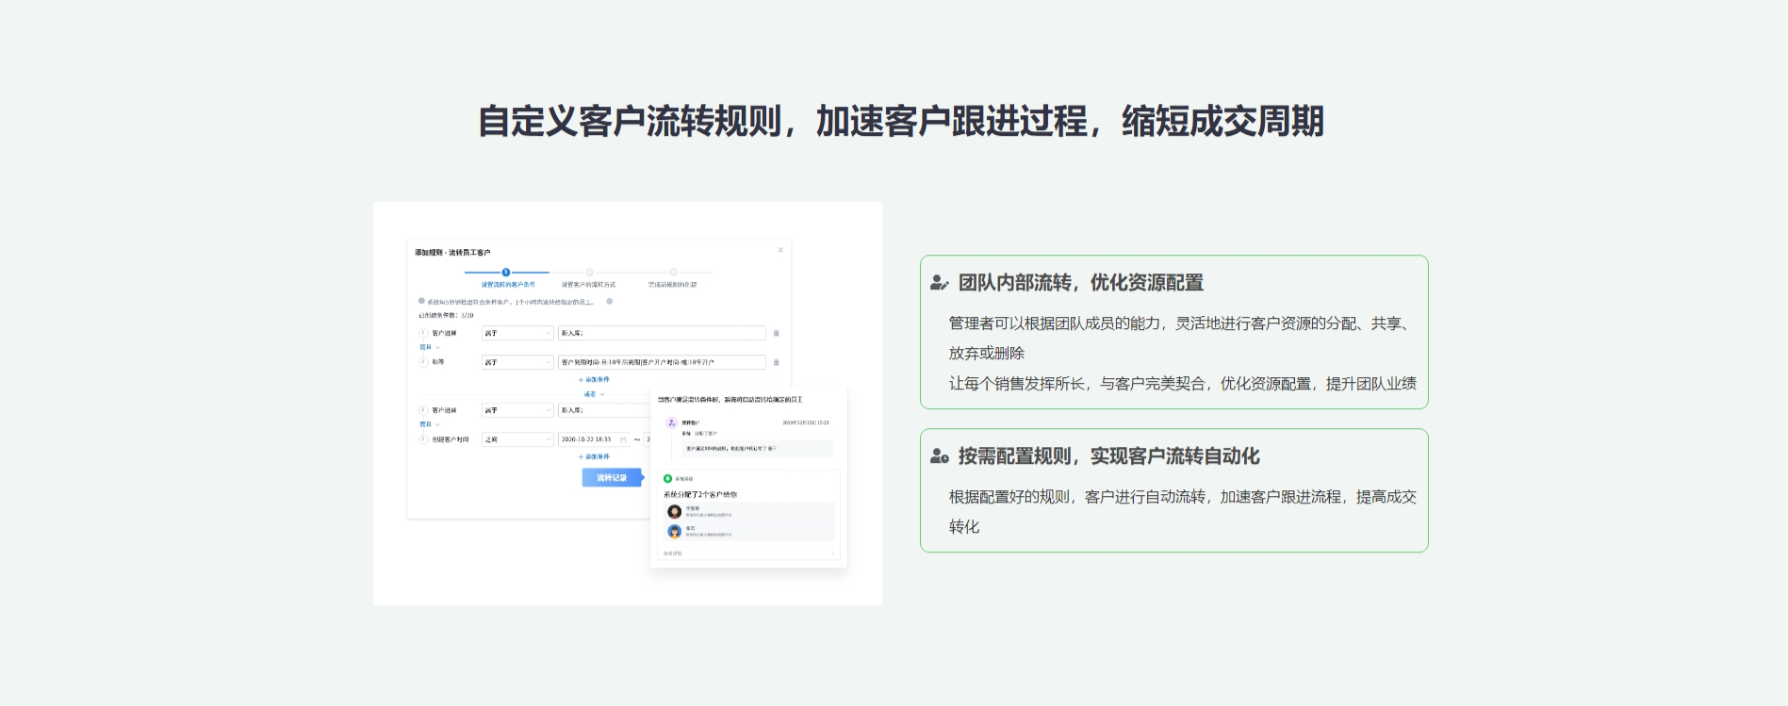The height and width of the screenshot is (706, 1788).
Task: Click the purple transfer icon in record popup
Action: (x=672, y=423)
